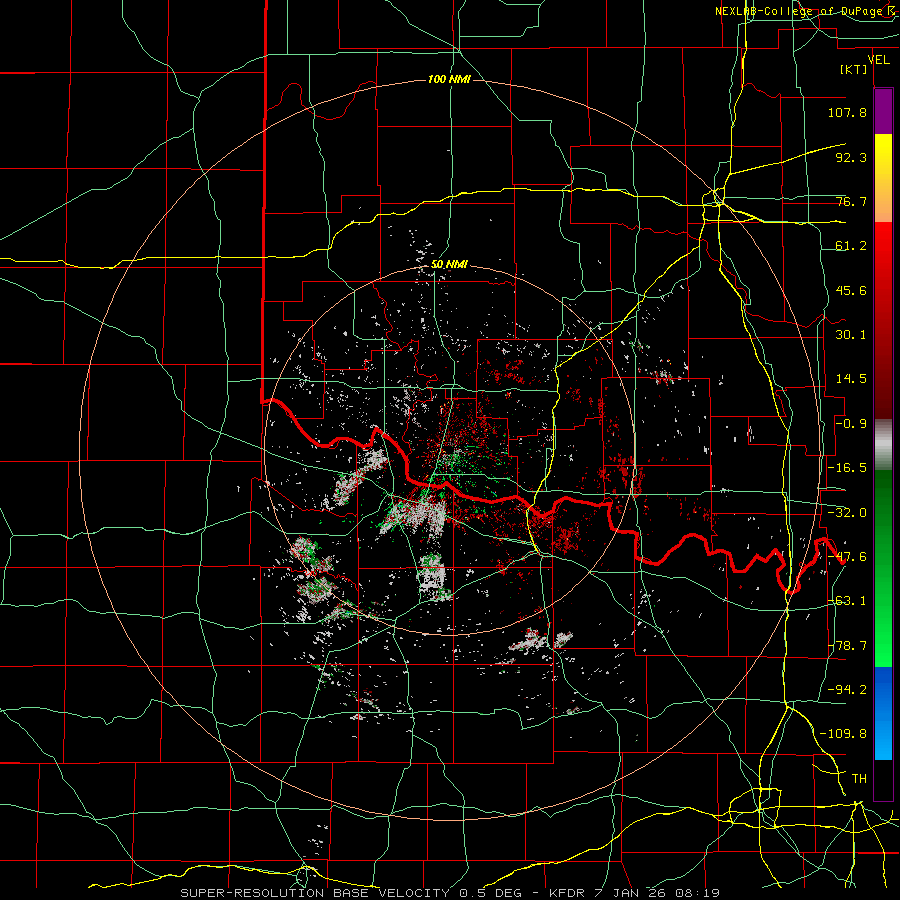
Task: Select the -32.0 value on velocity scale
Action: coord(847,513)
